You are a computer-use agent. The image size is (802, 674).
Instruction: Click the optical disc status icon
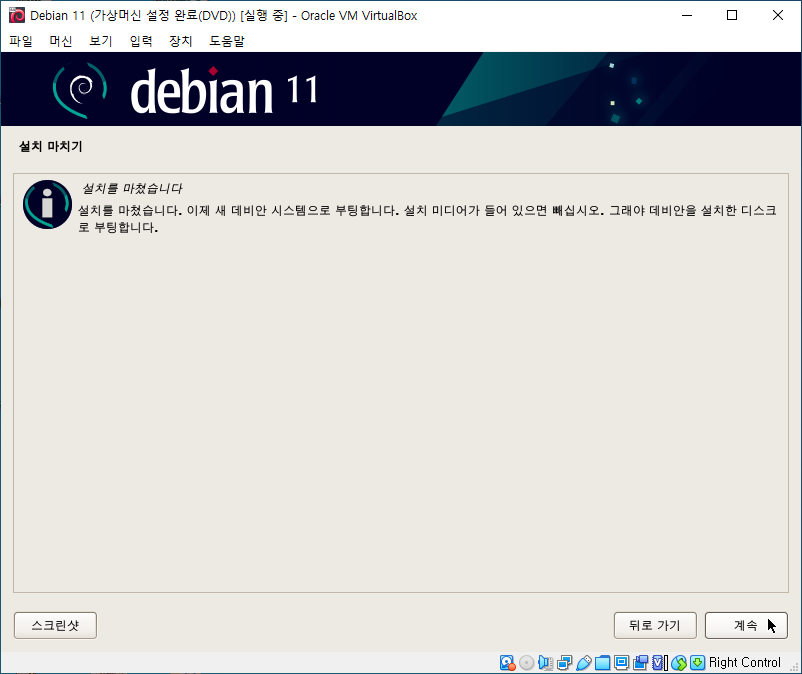coord(526,663)
